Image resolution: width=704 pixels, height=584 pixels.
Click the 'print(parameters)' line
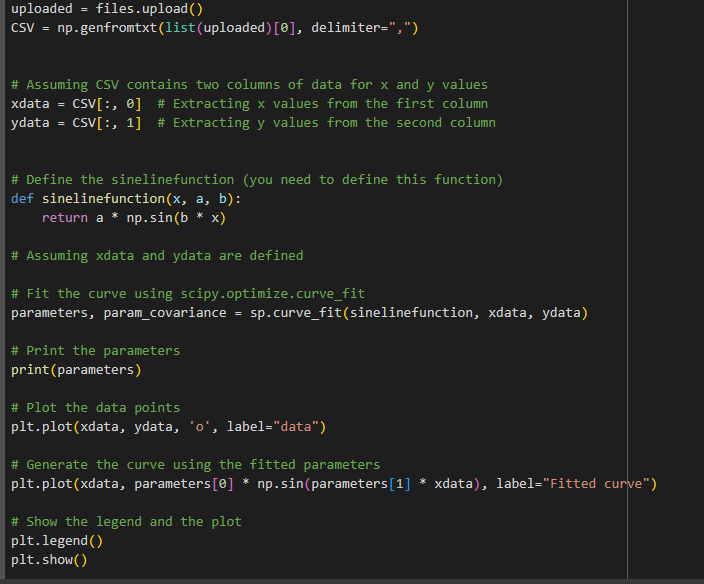[x=76, y=369]
